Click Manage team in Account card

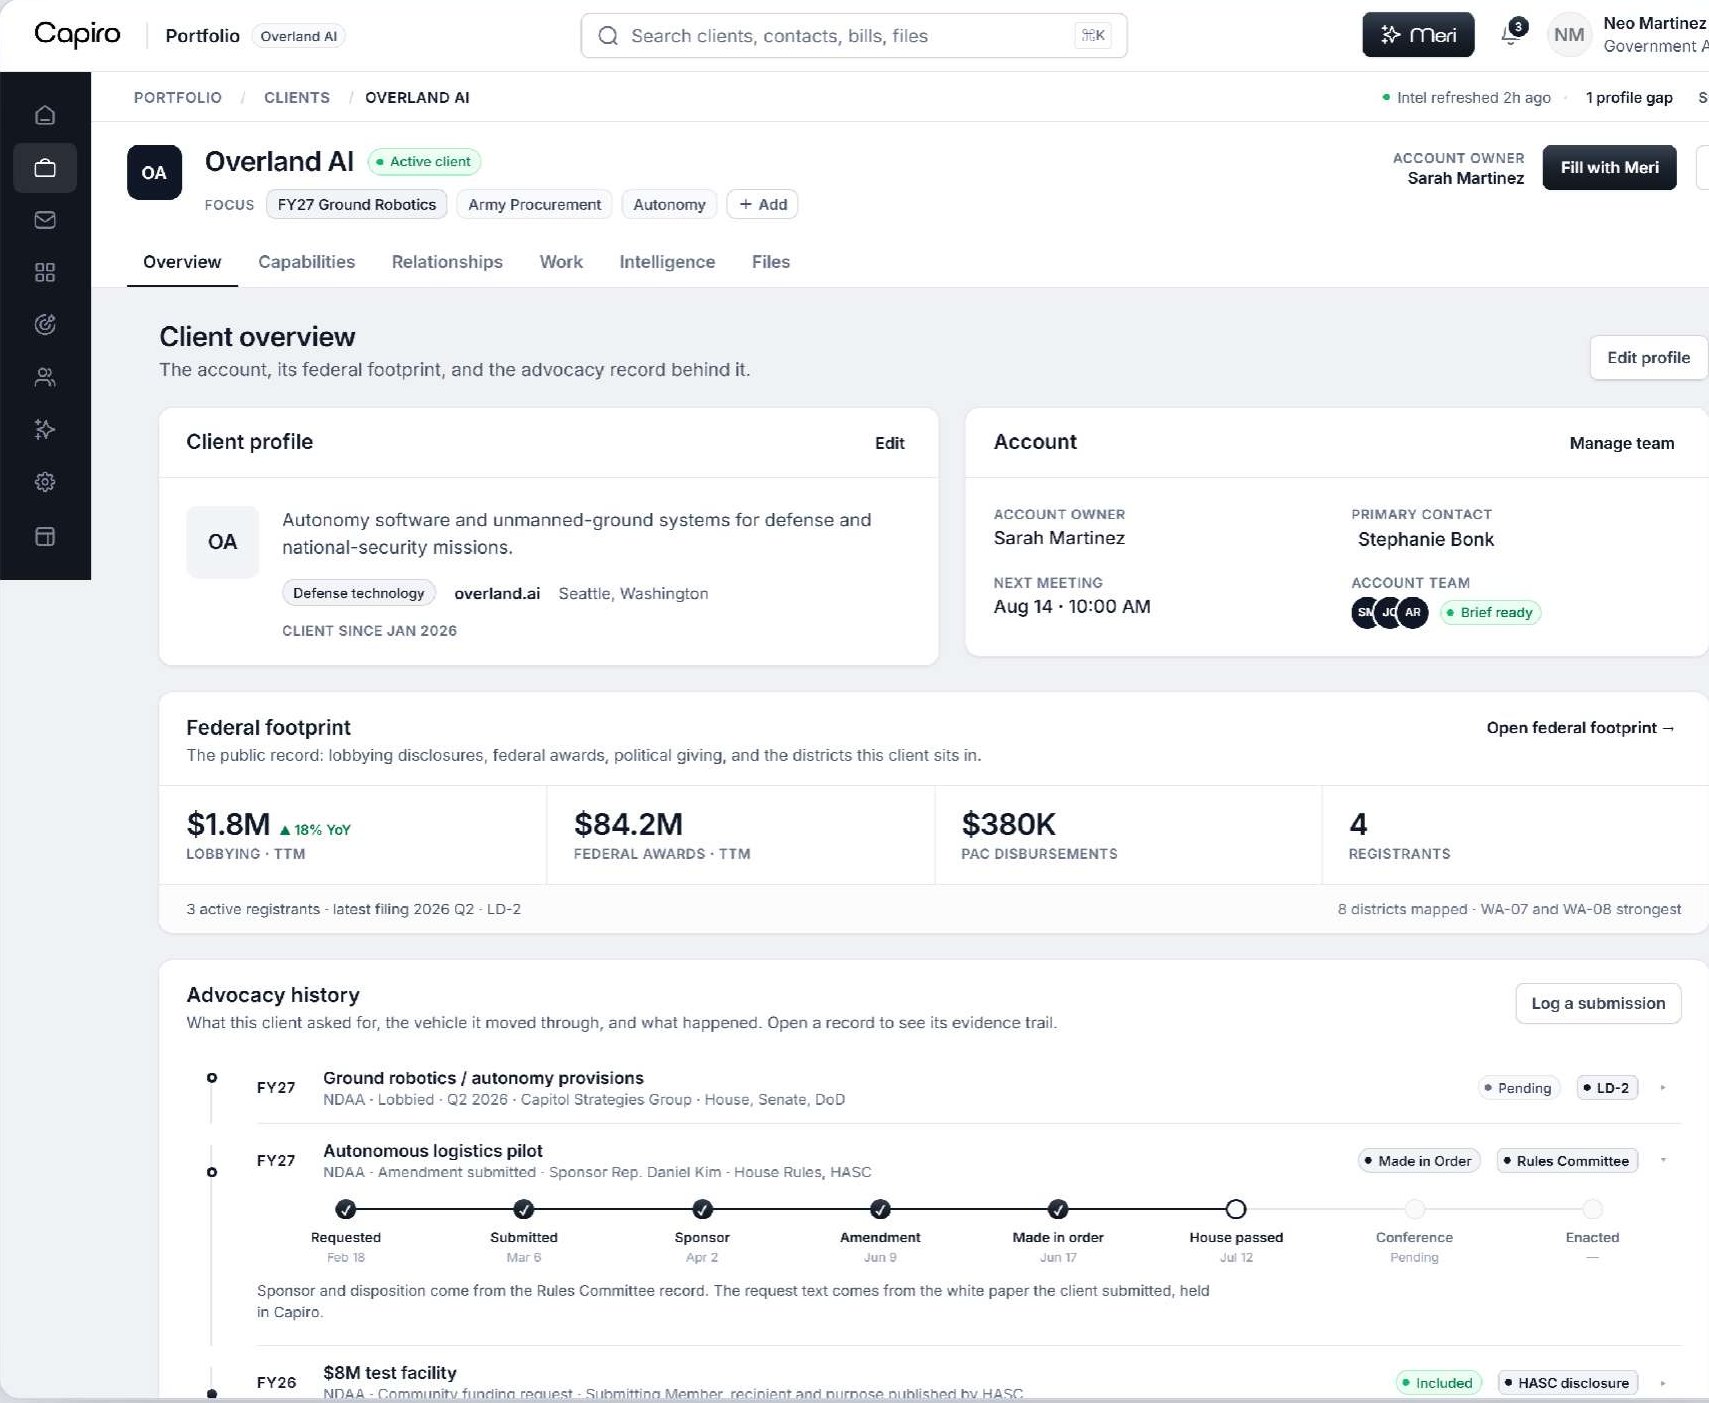click(1621, 443)
